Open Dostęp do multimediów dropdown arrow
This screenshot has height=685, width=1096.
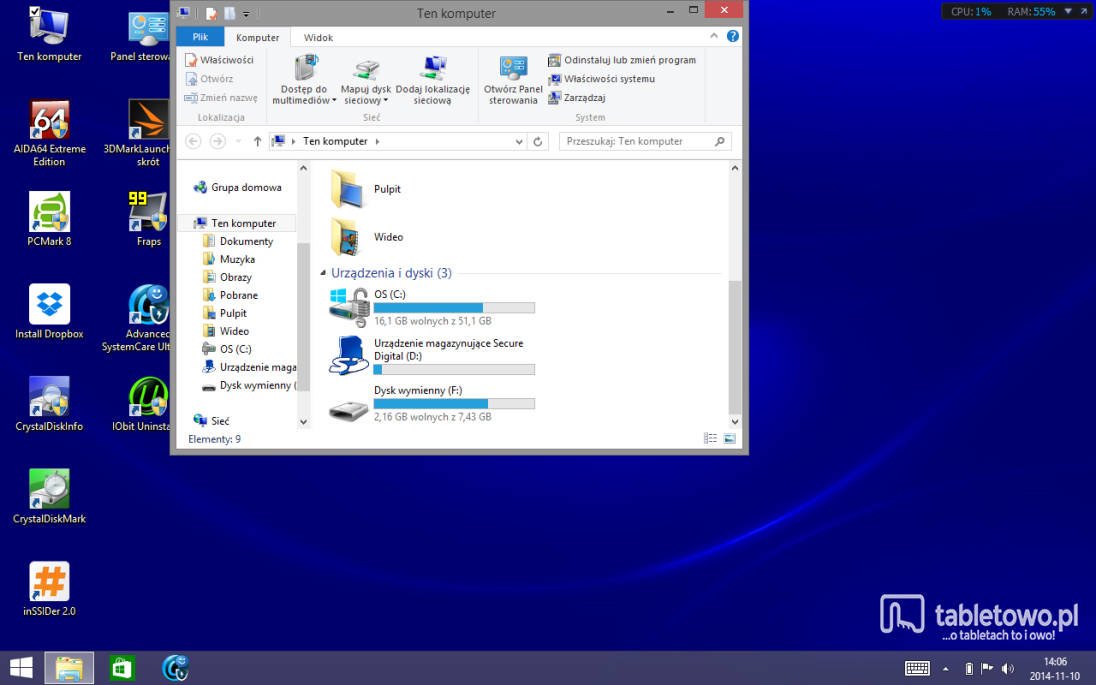click(334, 101)
